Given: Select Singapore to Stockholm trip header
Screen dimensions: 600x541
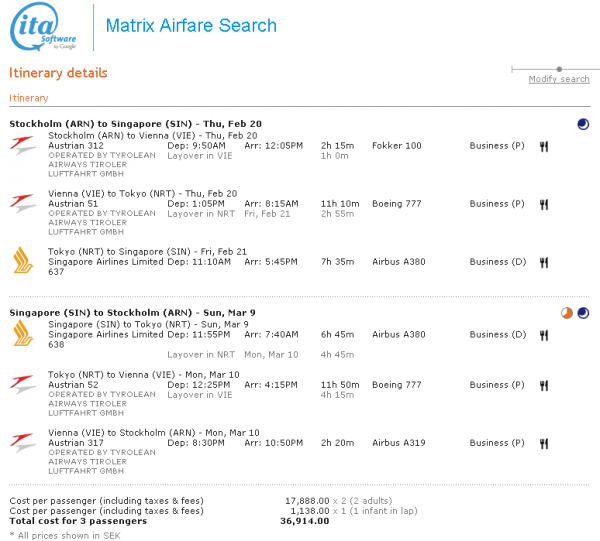Looking at the screenshot, I should point(122,312).
